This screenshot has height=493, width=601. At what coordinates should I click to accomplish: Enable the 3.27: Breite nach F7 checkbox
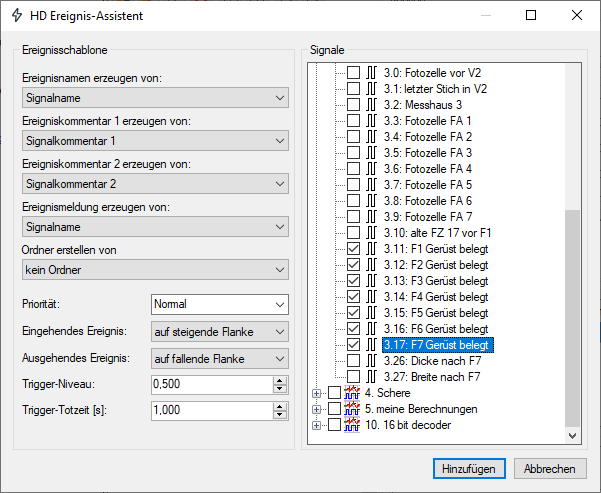tap(353, 377)
